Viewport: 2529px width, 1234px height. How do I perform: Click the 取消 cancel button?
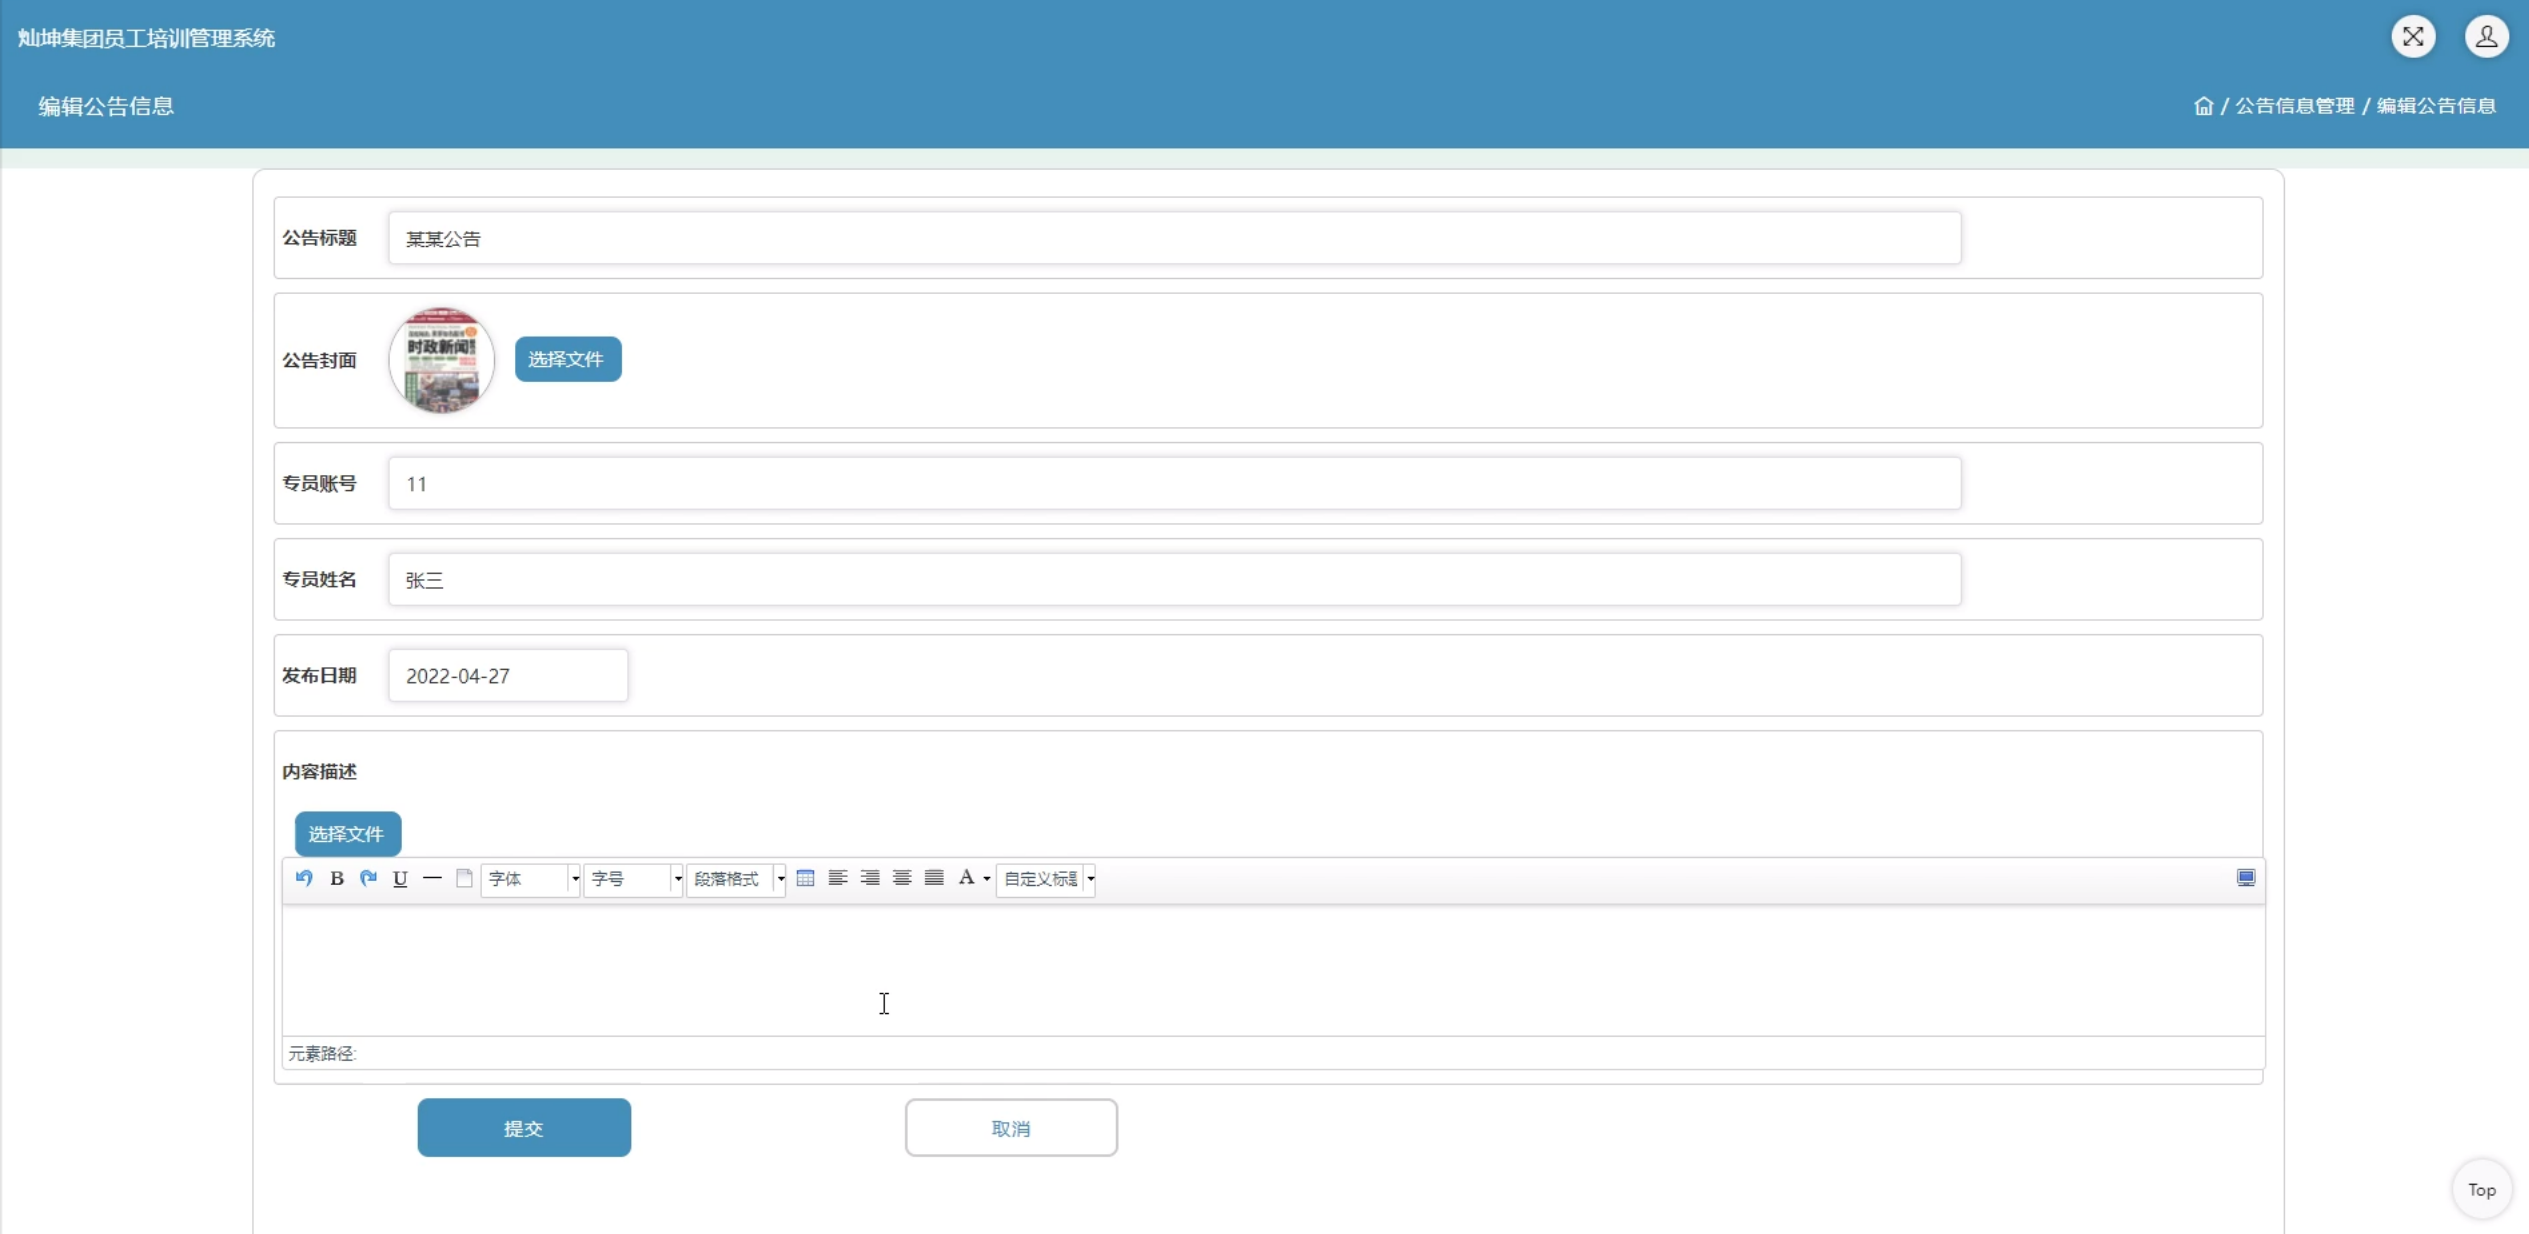click(1011, 1128)
